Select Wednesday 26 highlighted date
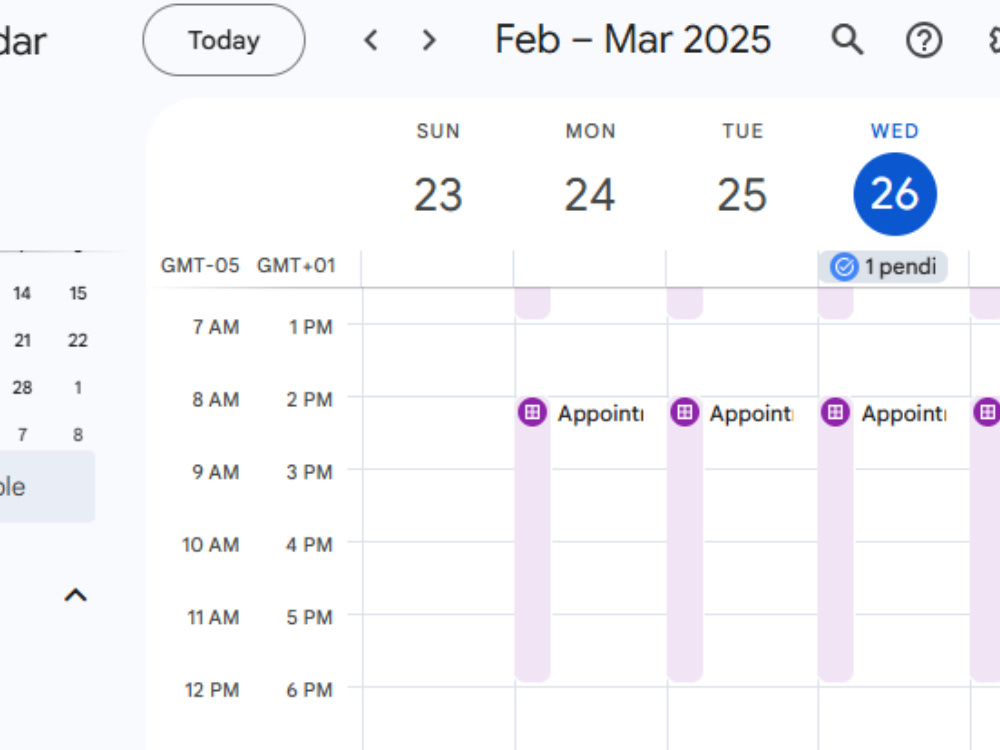Viewport: 1000px width, 750px height. (895, 194)
